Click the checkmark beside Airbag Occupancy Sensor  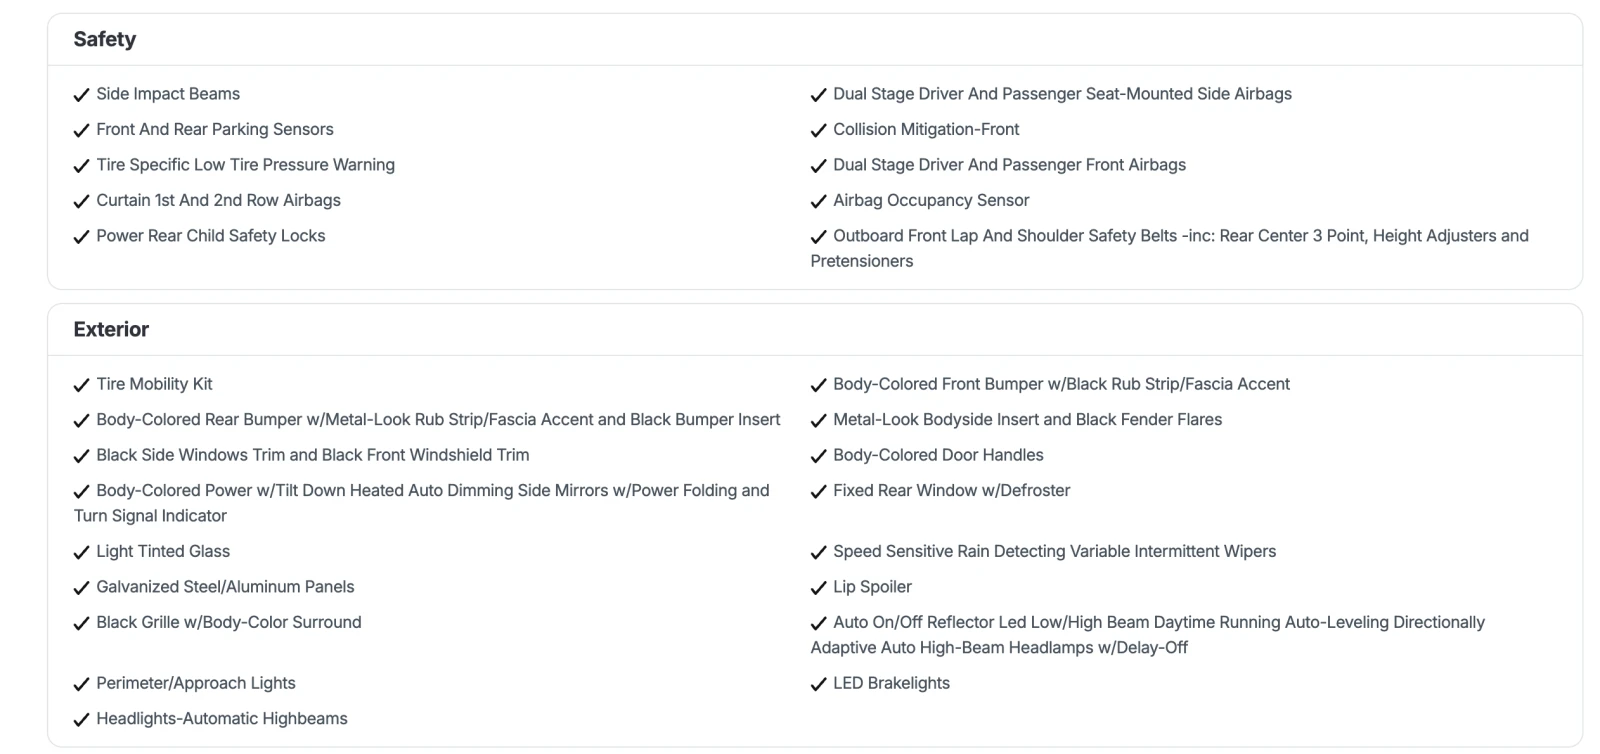(819, 202)
